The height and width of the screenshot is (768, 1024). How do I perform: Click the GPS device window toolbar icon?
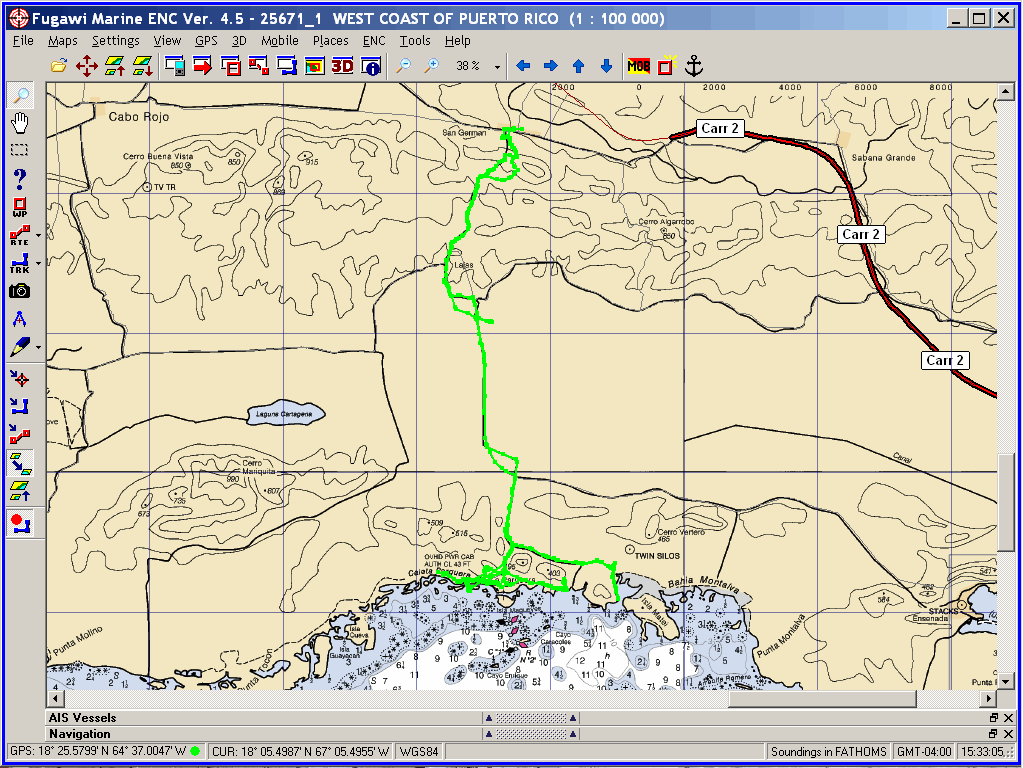tap(174, 65)
